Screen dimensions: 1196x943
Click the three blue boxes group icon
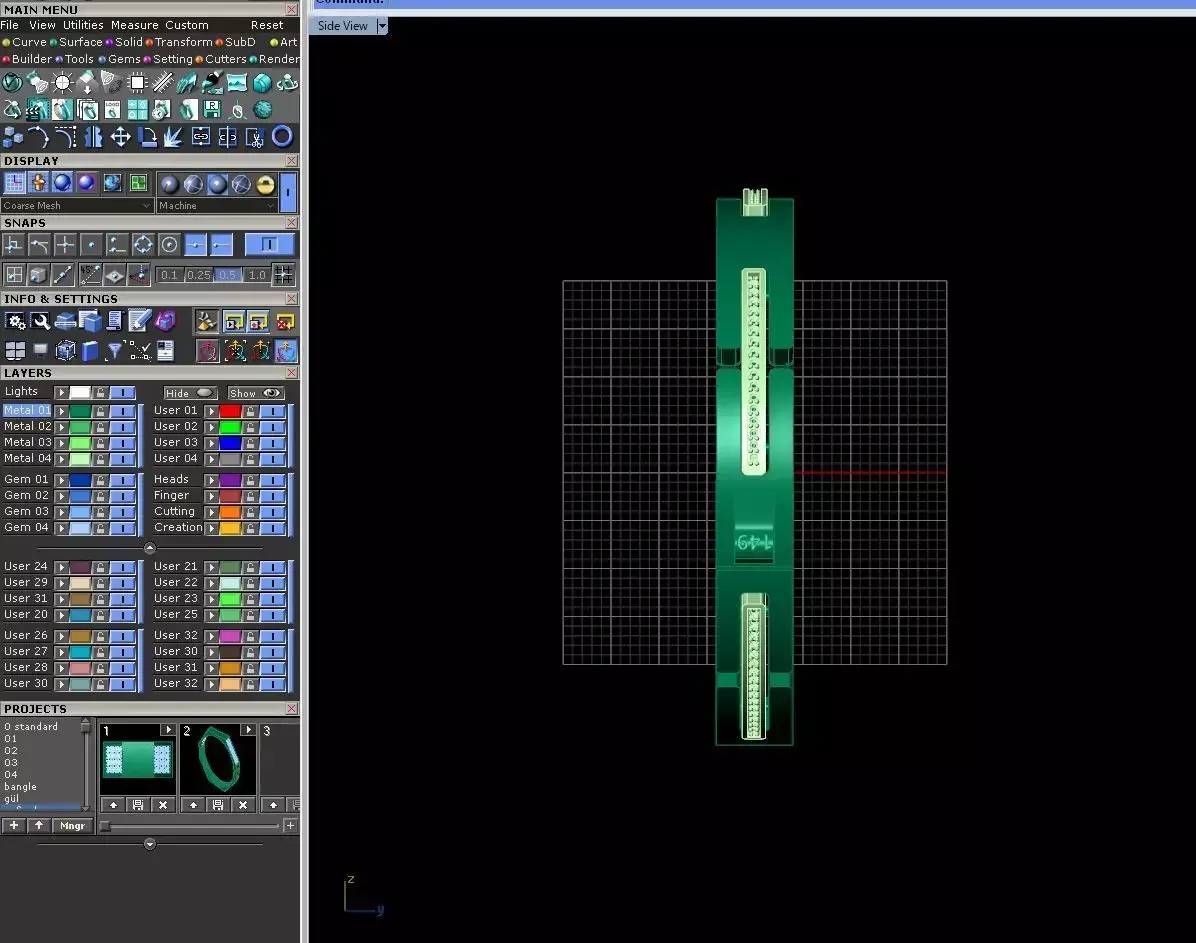coord(12,137)
